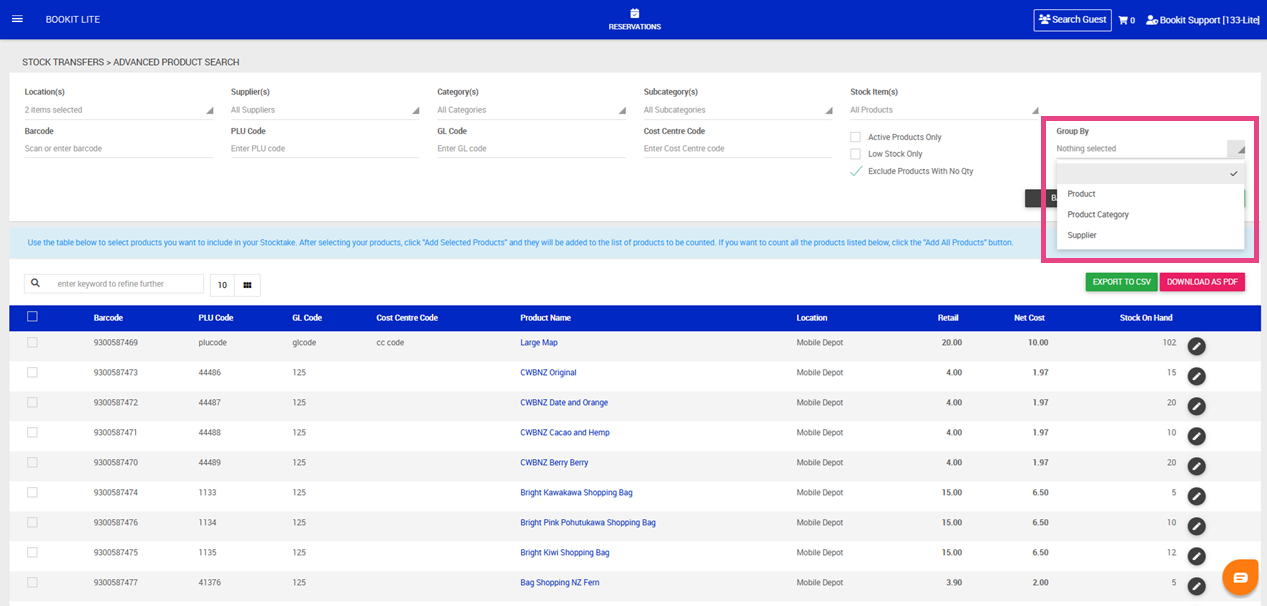1267x606 pixels.
Task: Open the Subcategory(s) dropdown
Action: pyautogui.click(x=738, y=110)
